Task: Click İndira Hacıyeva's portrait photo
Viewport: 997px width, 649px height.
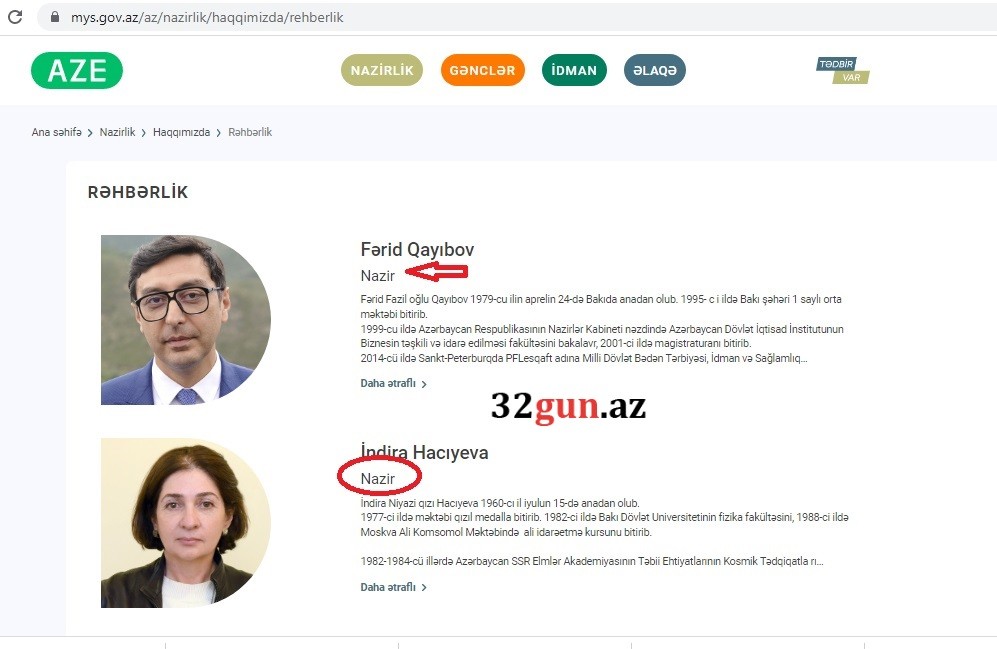Action: 186,523
